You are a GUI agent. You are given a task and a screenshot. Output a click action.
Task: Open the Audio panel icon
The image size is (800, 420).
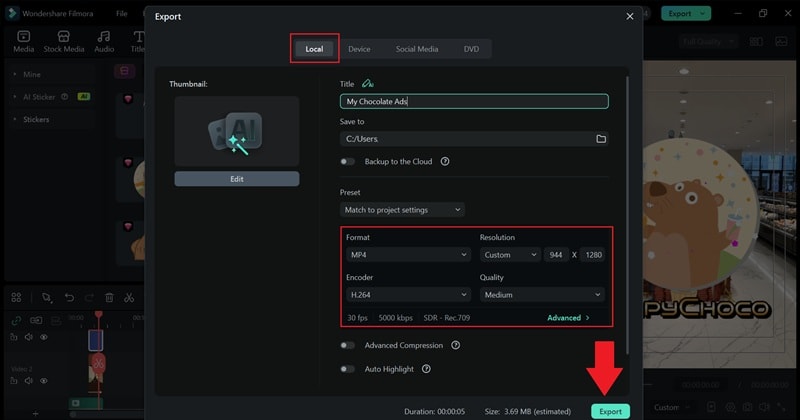tap(104, 41)
